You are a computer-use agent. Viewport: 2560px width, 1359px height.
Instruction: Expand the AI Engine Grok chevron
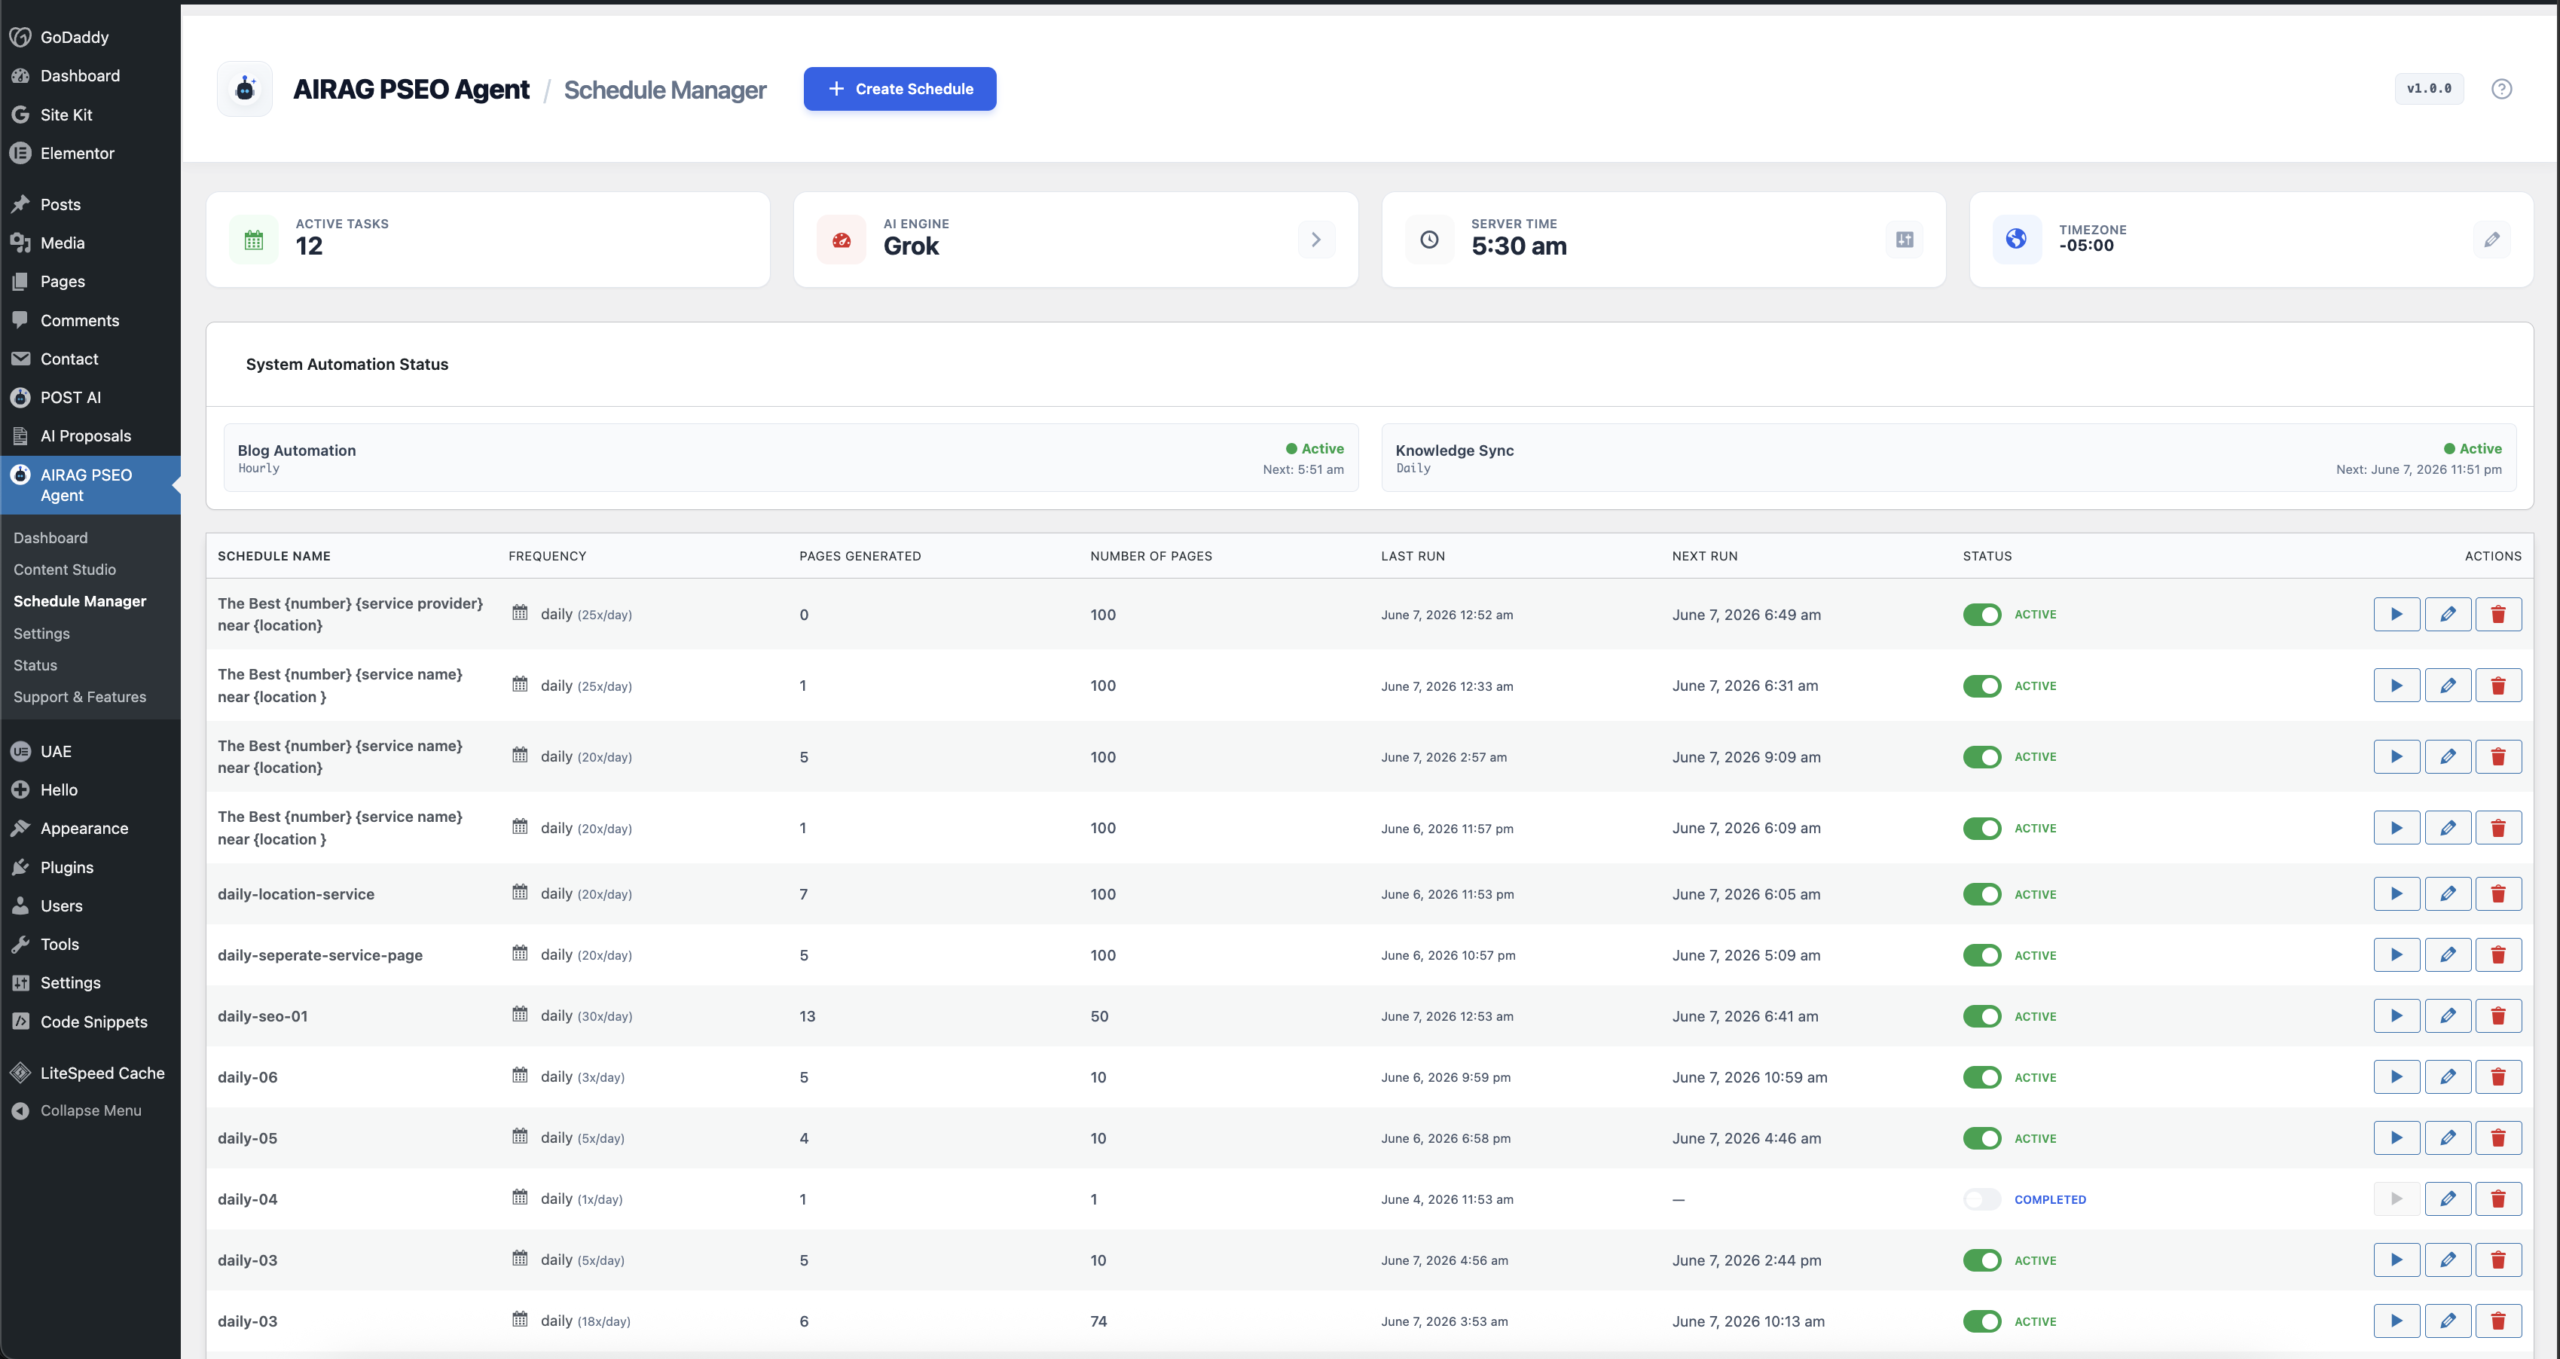1316,240
